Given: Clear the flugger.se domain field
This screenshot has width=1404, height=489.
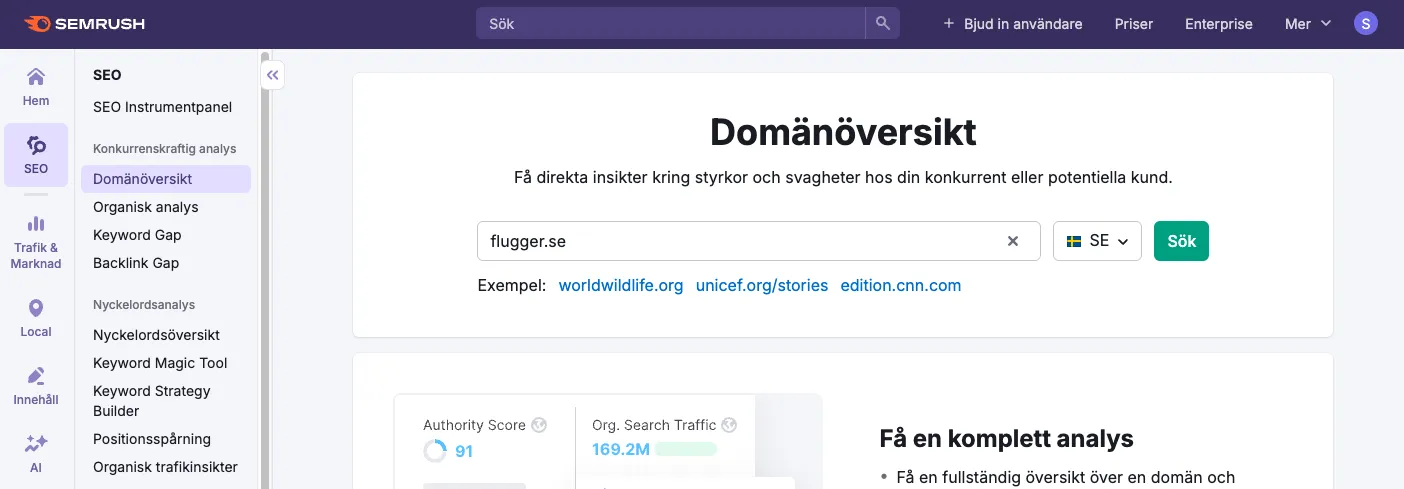Looking at the screenshot, I should [1012, 241].
